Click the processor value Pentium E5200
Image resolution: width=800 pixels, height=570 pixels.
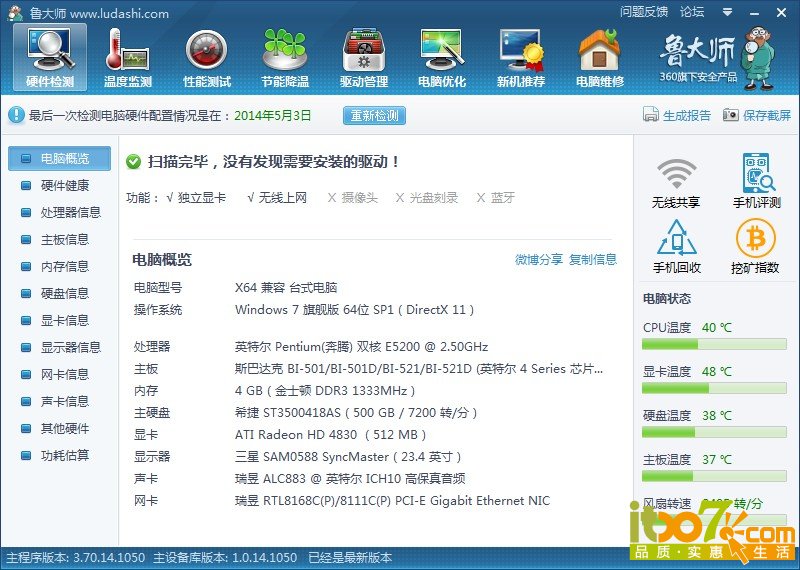pyautogui.click(x=362, y=347)
